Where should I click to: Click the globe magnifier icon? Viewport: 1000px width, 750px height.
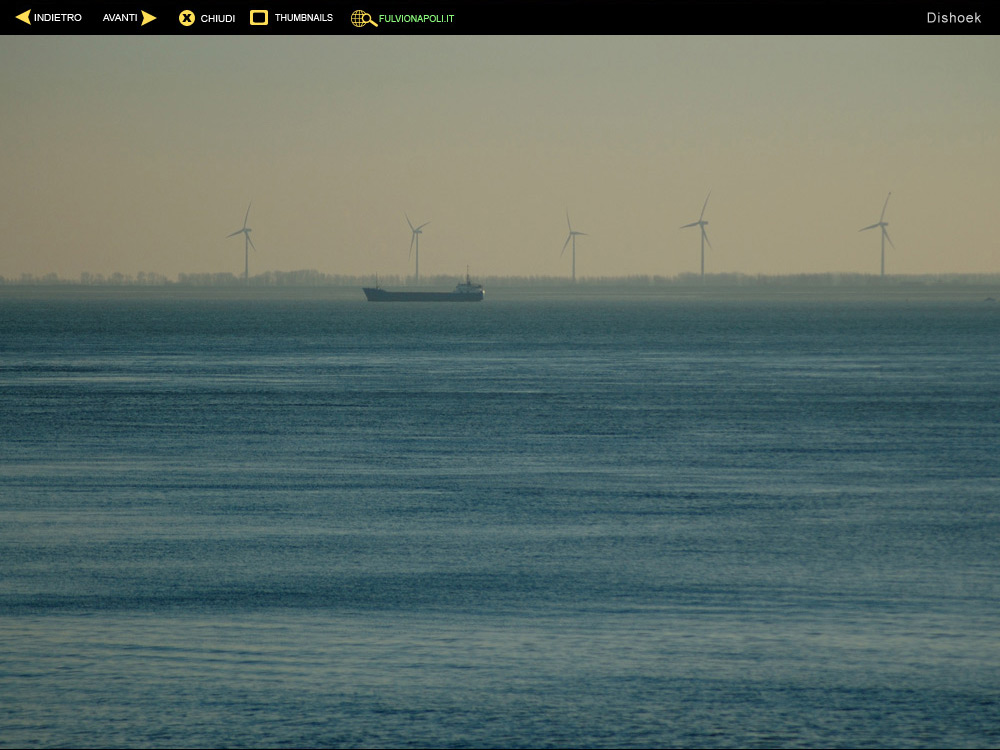coord(364,18)
